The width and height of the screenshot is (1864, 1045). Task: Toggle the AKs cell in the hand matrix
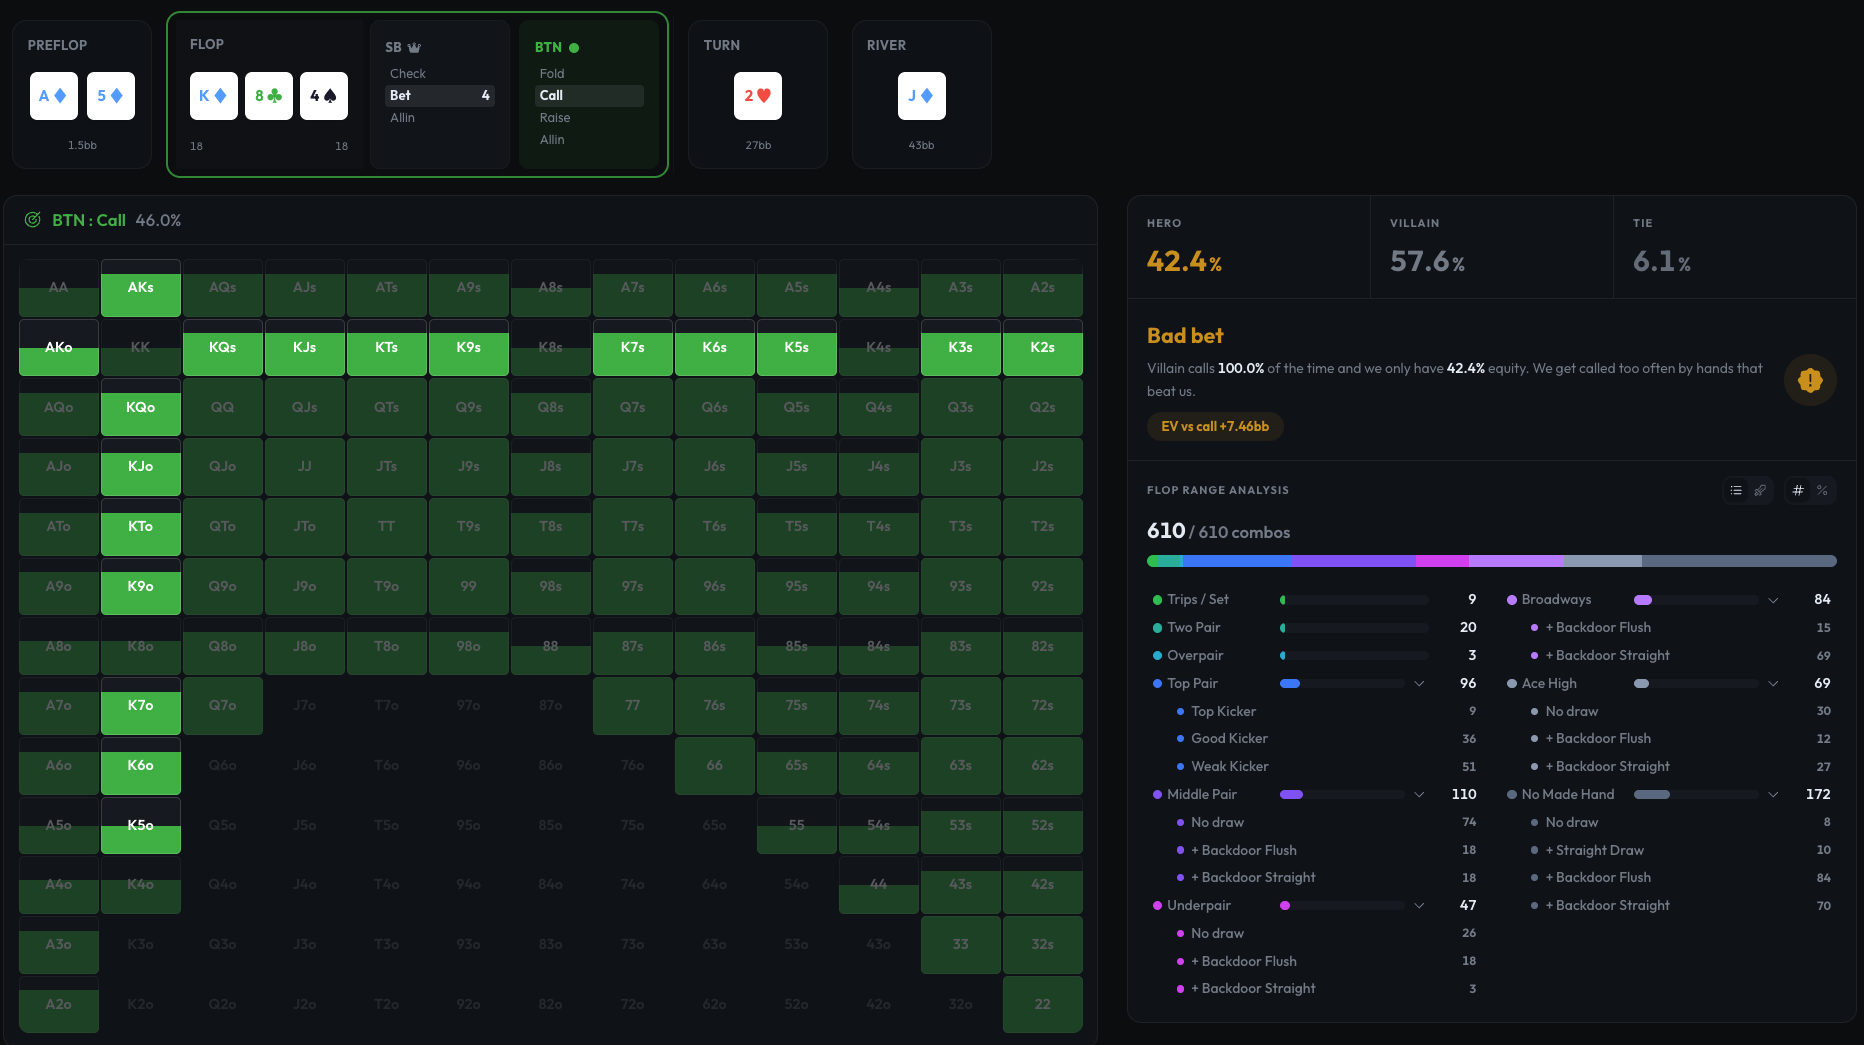tap(140, 287)
